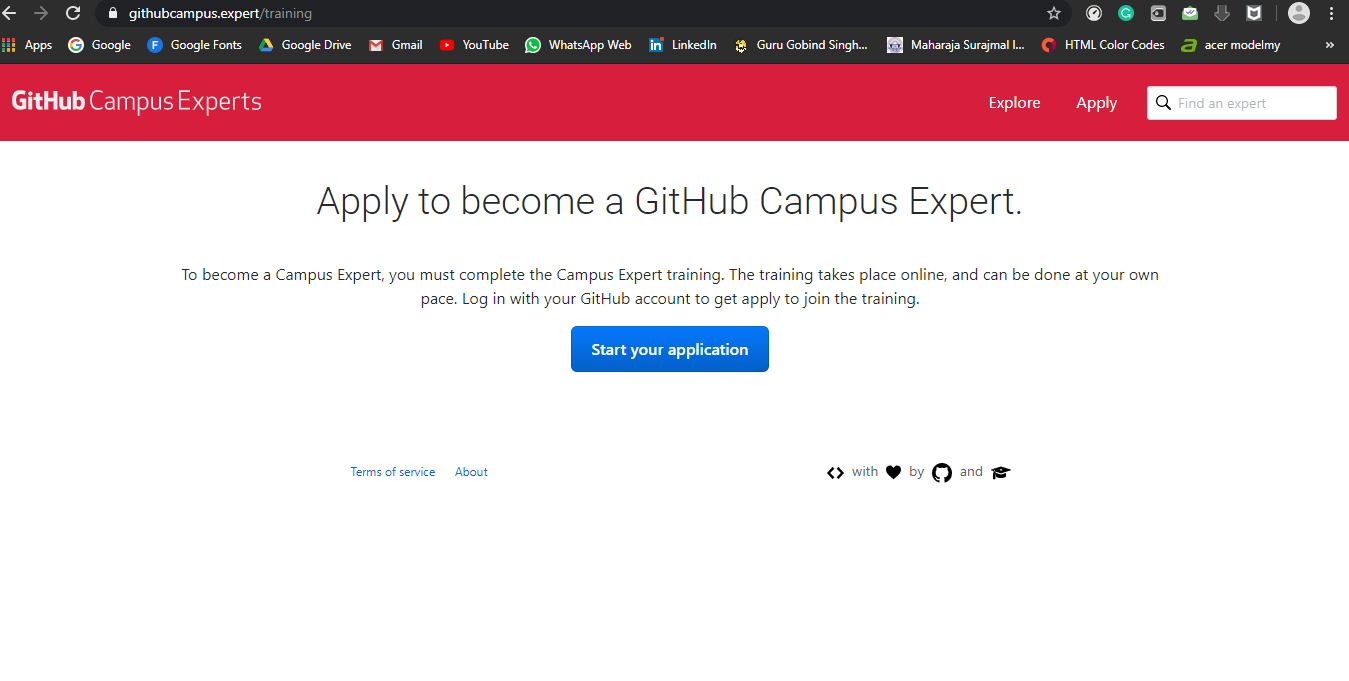Click the GitHub Campus Experts logo
The width and height of the screenshot is (1349, 681).
[x=137, y=102]
